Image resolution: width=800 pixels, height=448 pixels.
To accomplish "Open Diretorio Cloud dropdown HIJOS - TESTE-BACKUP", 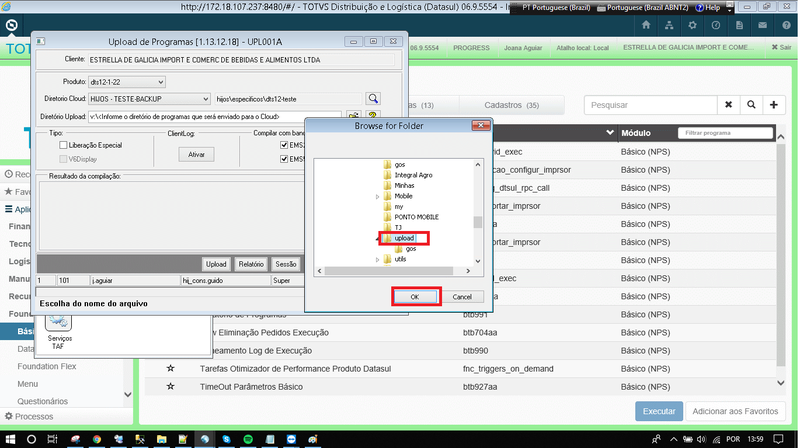I will pyautogui.click(x=149, y=99).
